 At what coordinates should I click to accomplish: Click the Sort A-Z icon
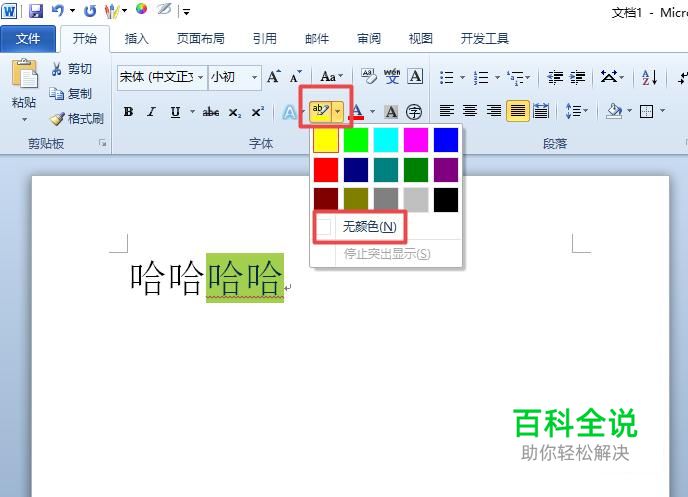(x=649, y=77)
